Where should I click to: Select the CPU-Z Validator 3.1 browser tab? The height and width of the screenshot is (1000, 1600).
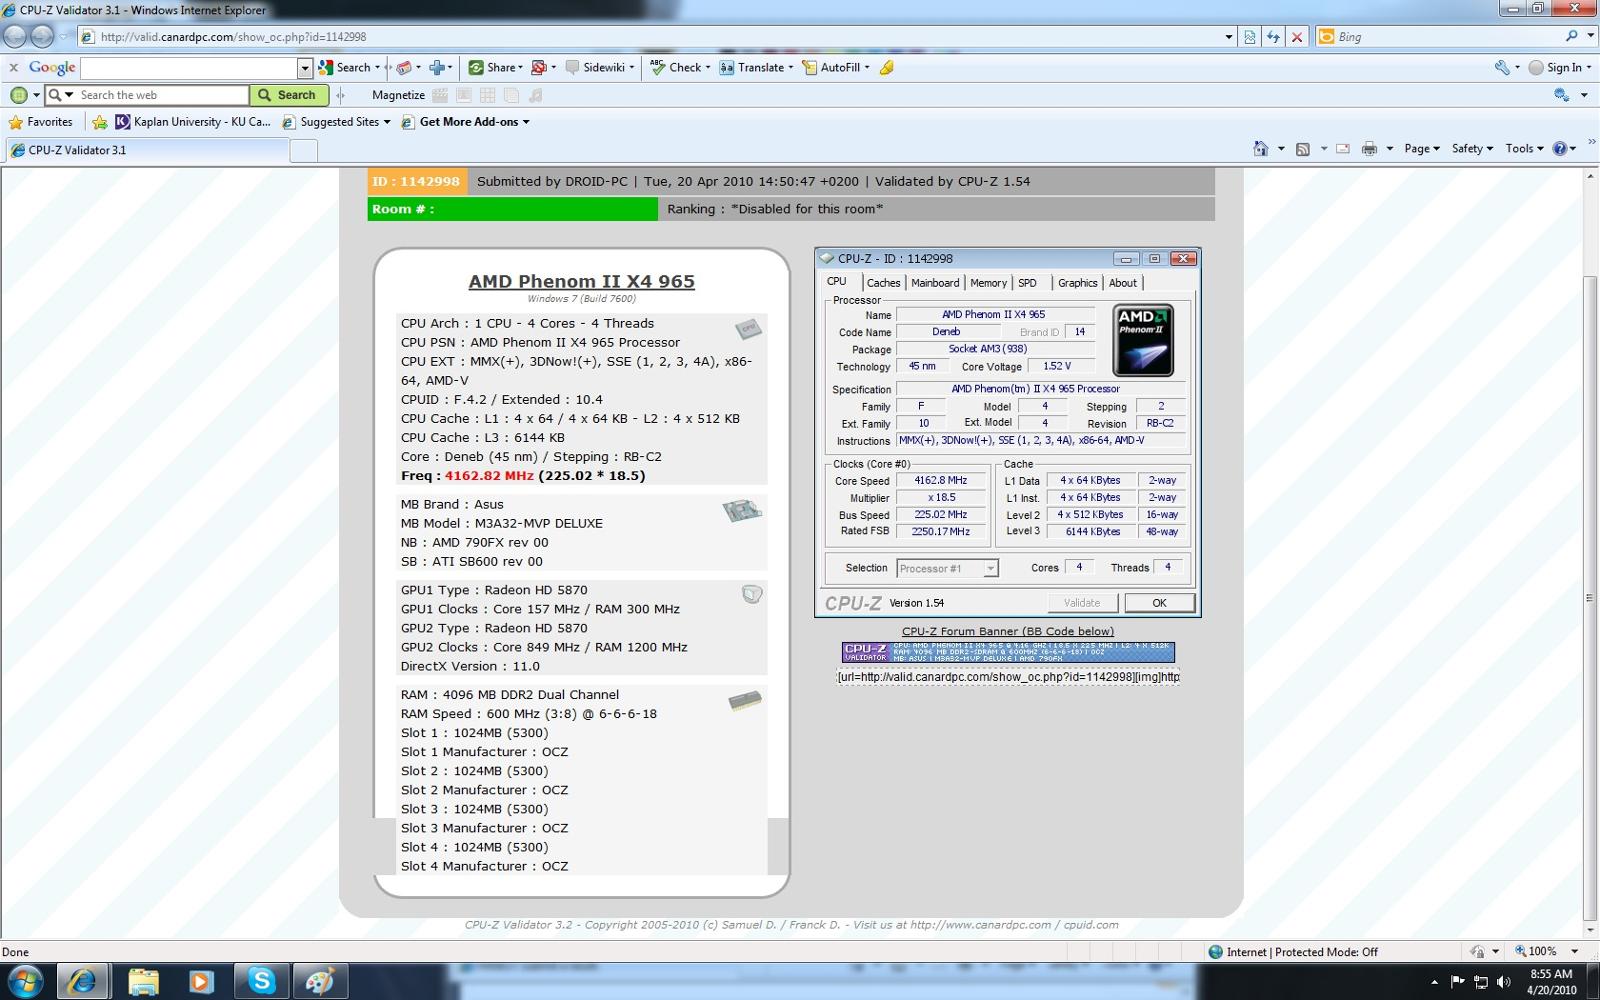(x=148, y=150)
